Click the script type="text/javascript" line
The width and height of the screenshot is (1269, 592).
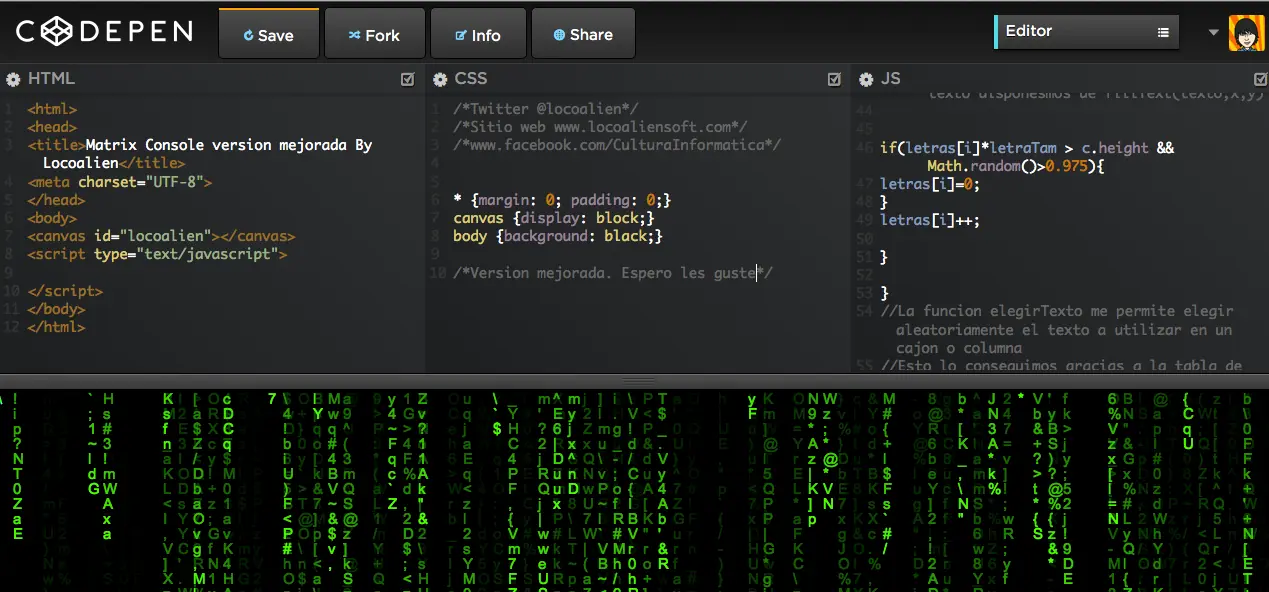[x=157, y=255]
